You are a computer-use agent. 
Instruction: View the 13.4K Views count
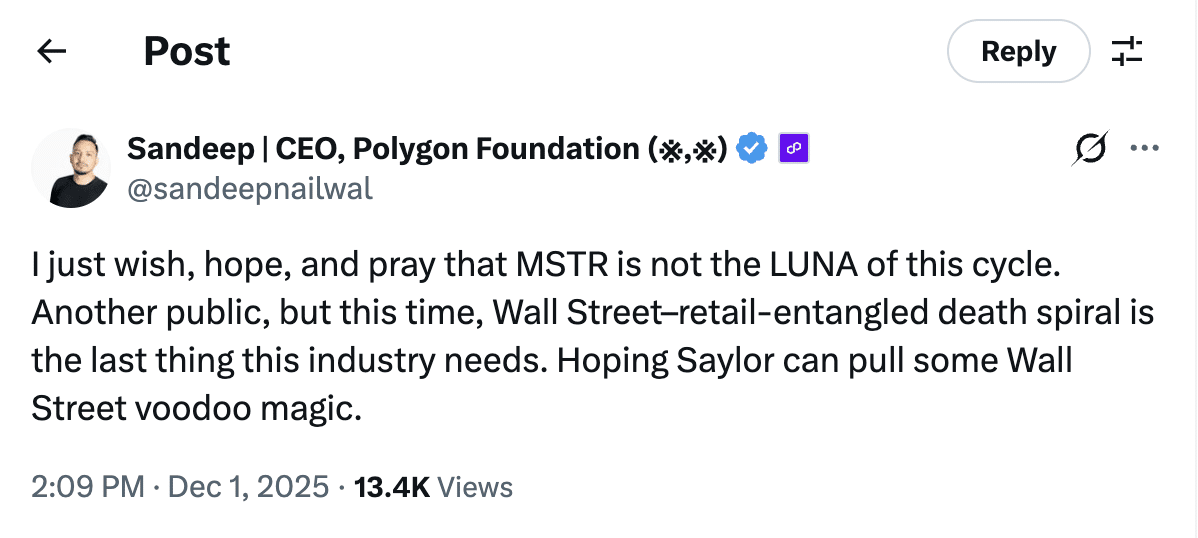pos(433,487)
